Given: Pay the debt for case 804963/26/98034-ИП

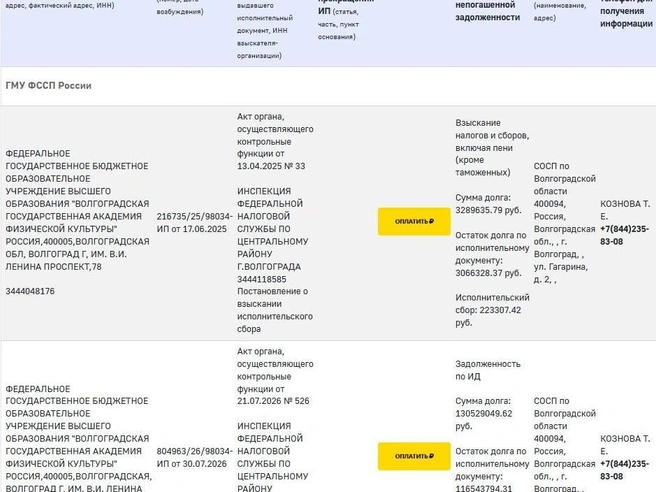Looking at the screenshot, I should tap(414, 456).
